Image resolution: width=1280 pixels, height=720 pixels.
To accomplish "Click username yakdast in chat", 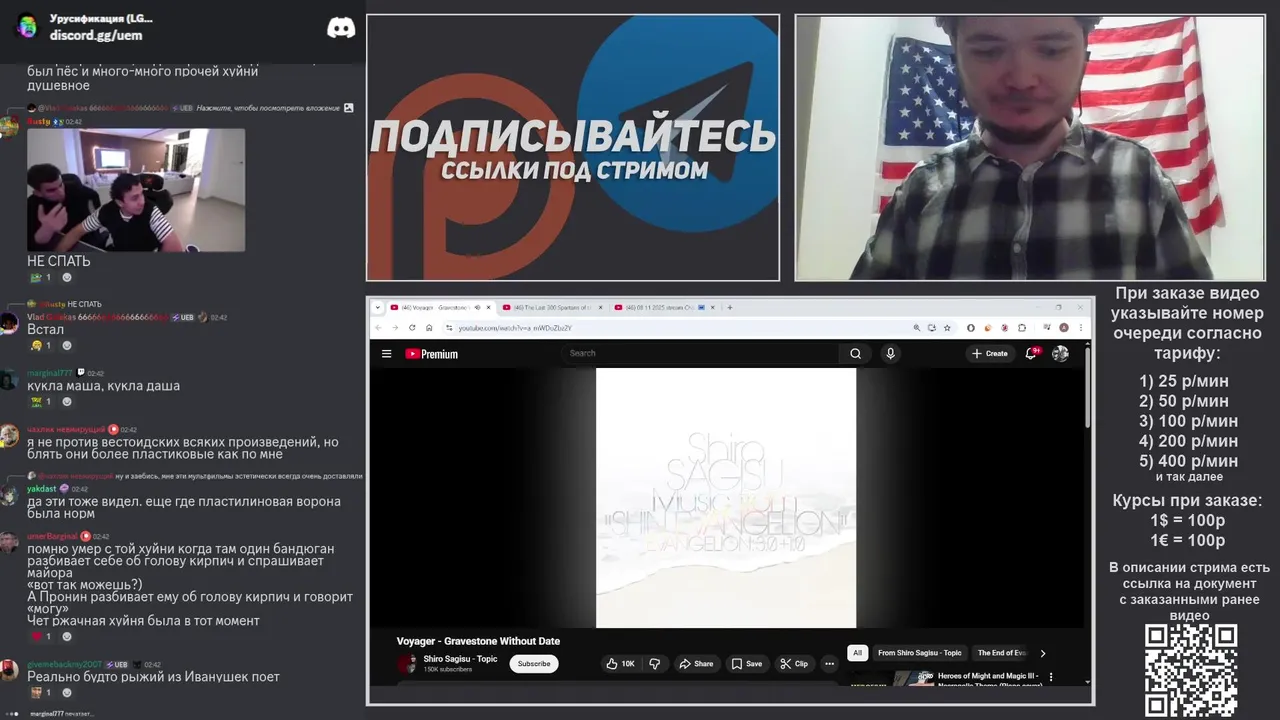I will 41,489.
